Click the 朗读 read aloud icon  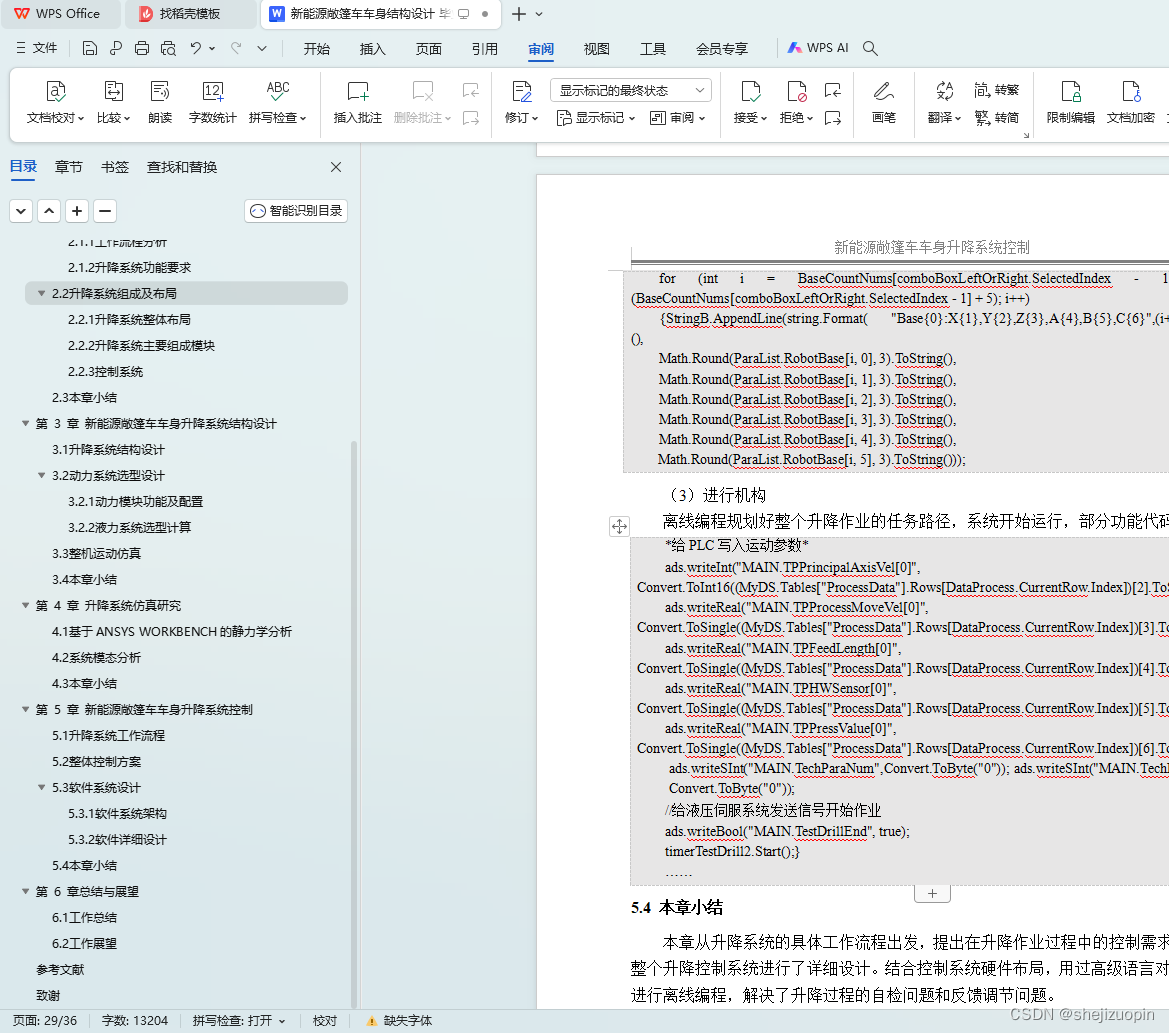(160, 102)
